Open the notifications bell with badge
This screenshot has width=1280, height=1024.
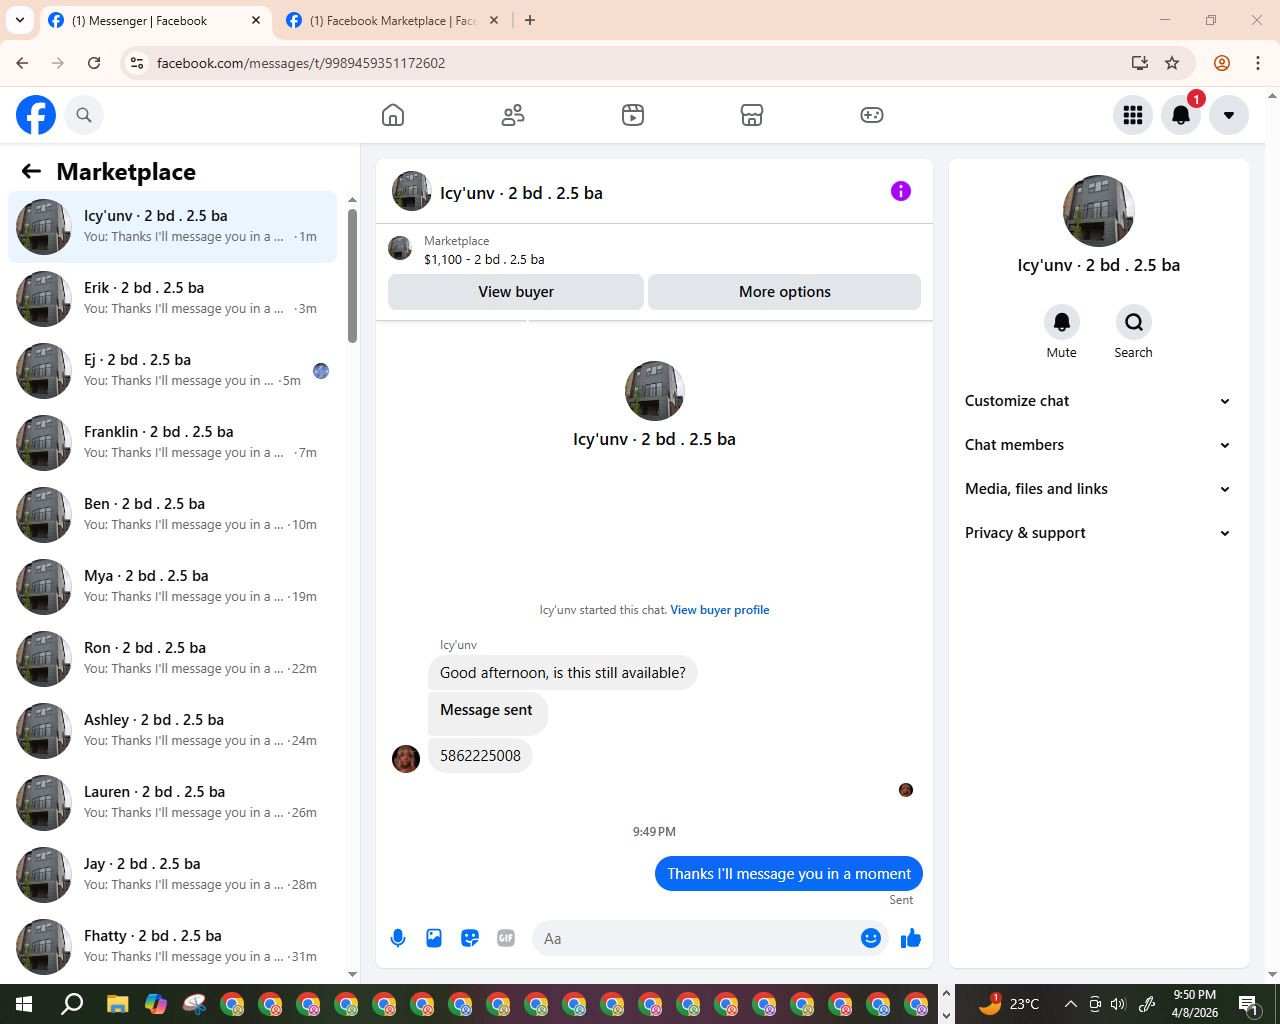[x=1181, y=115]
